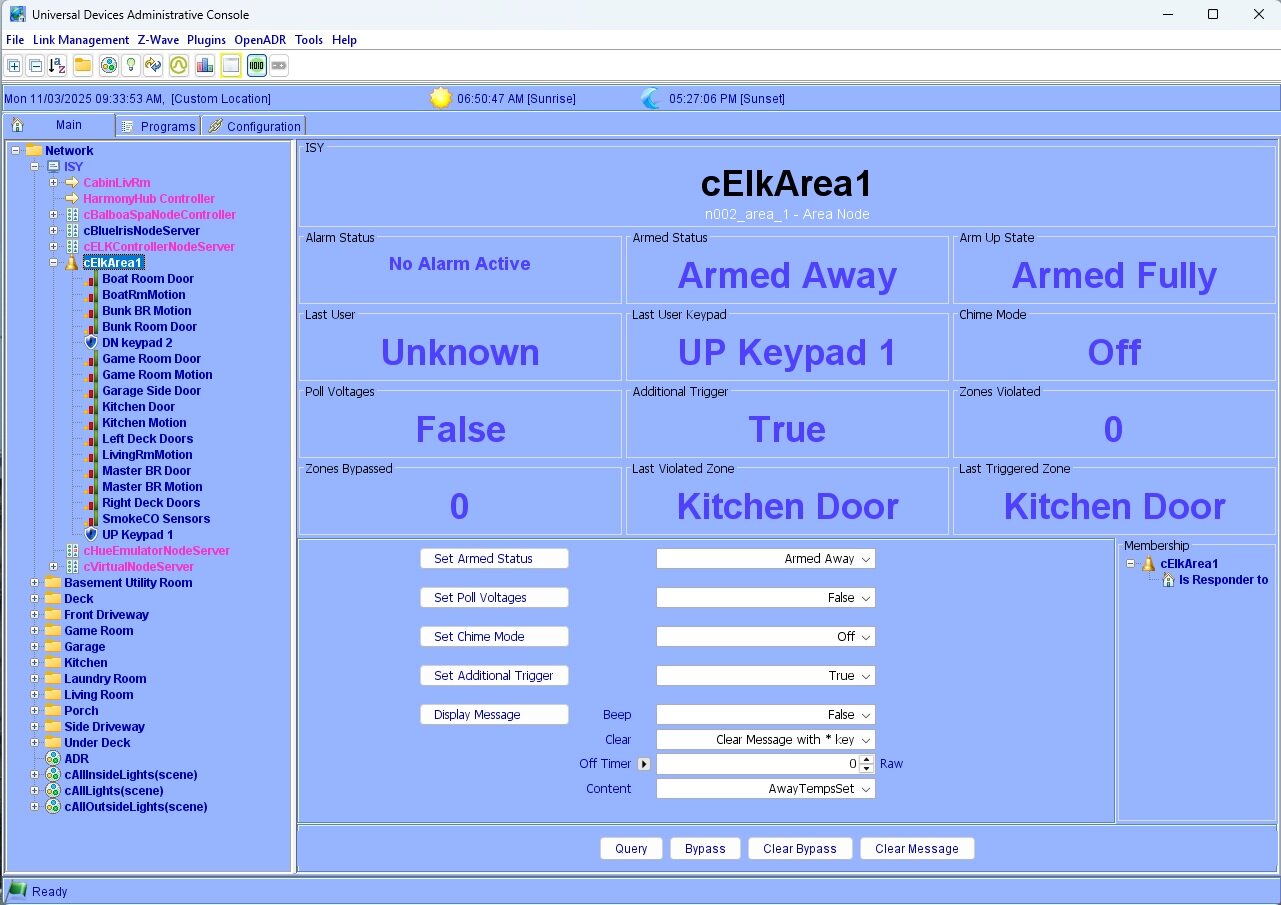Expand the Garage folder in tree

pyautogui.click(x=35, y=647)
